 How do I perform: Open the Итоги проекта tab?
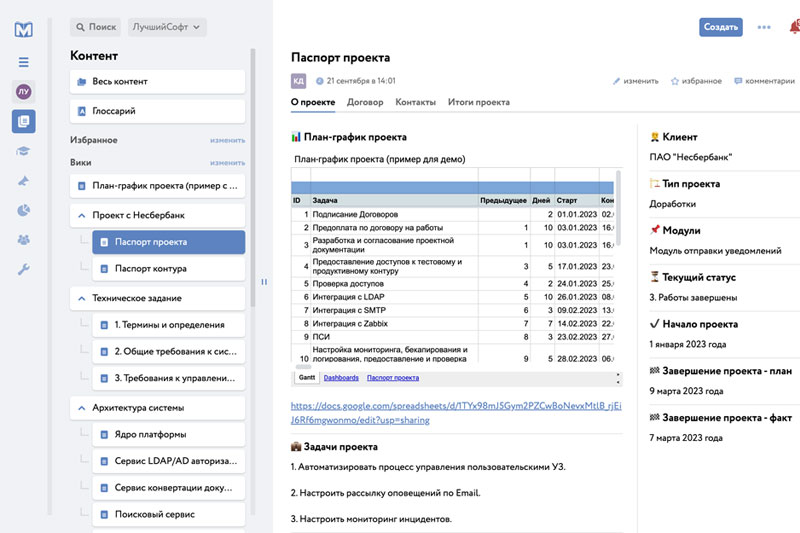point(479,102)
